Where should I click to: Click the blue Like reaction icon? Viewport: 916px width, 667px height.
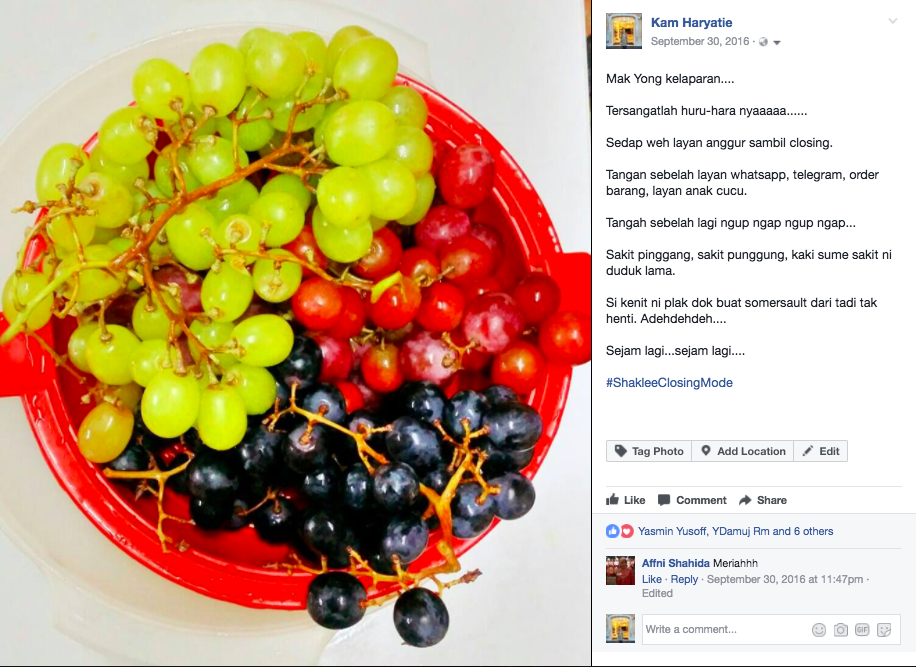pos(612,531)
